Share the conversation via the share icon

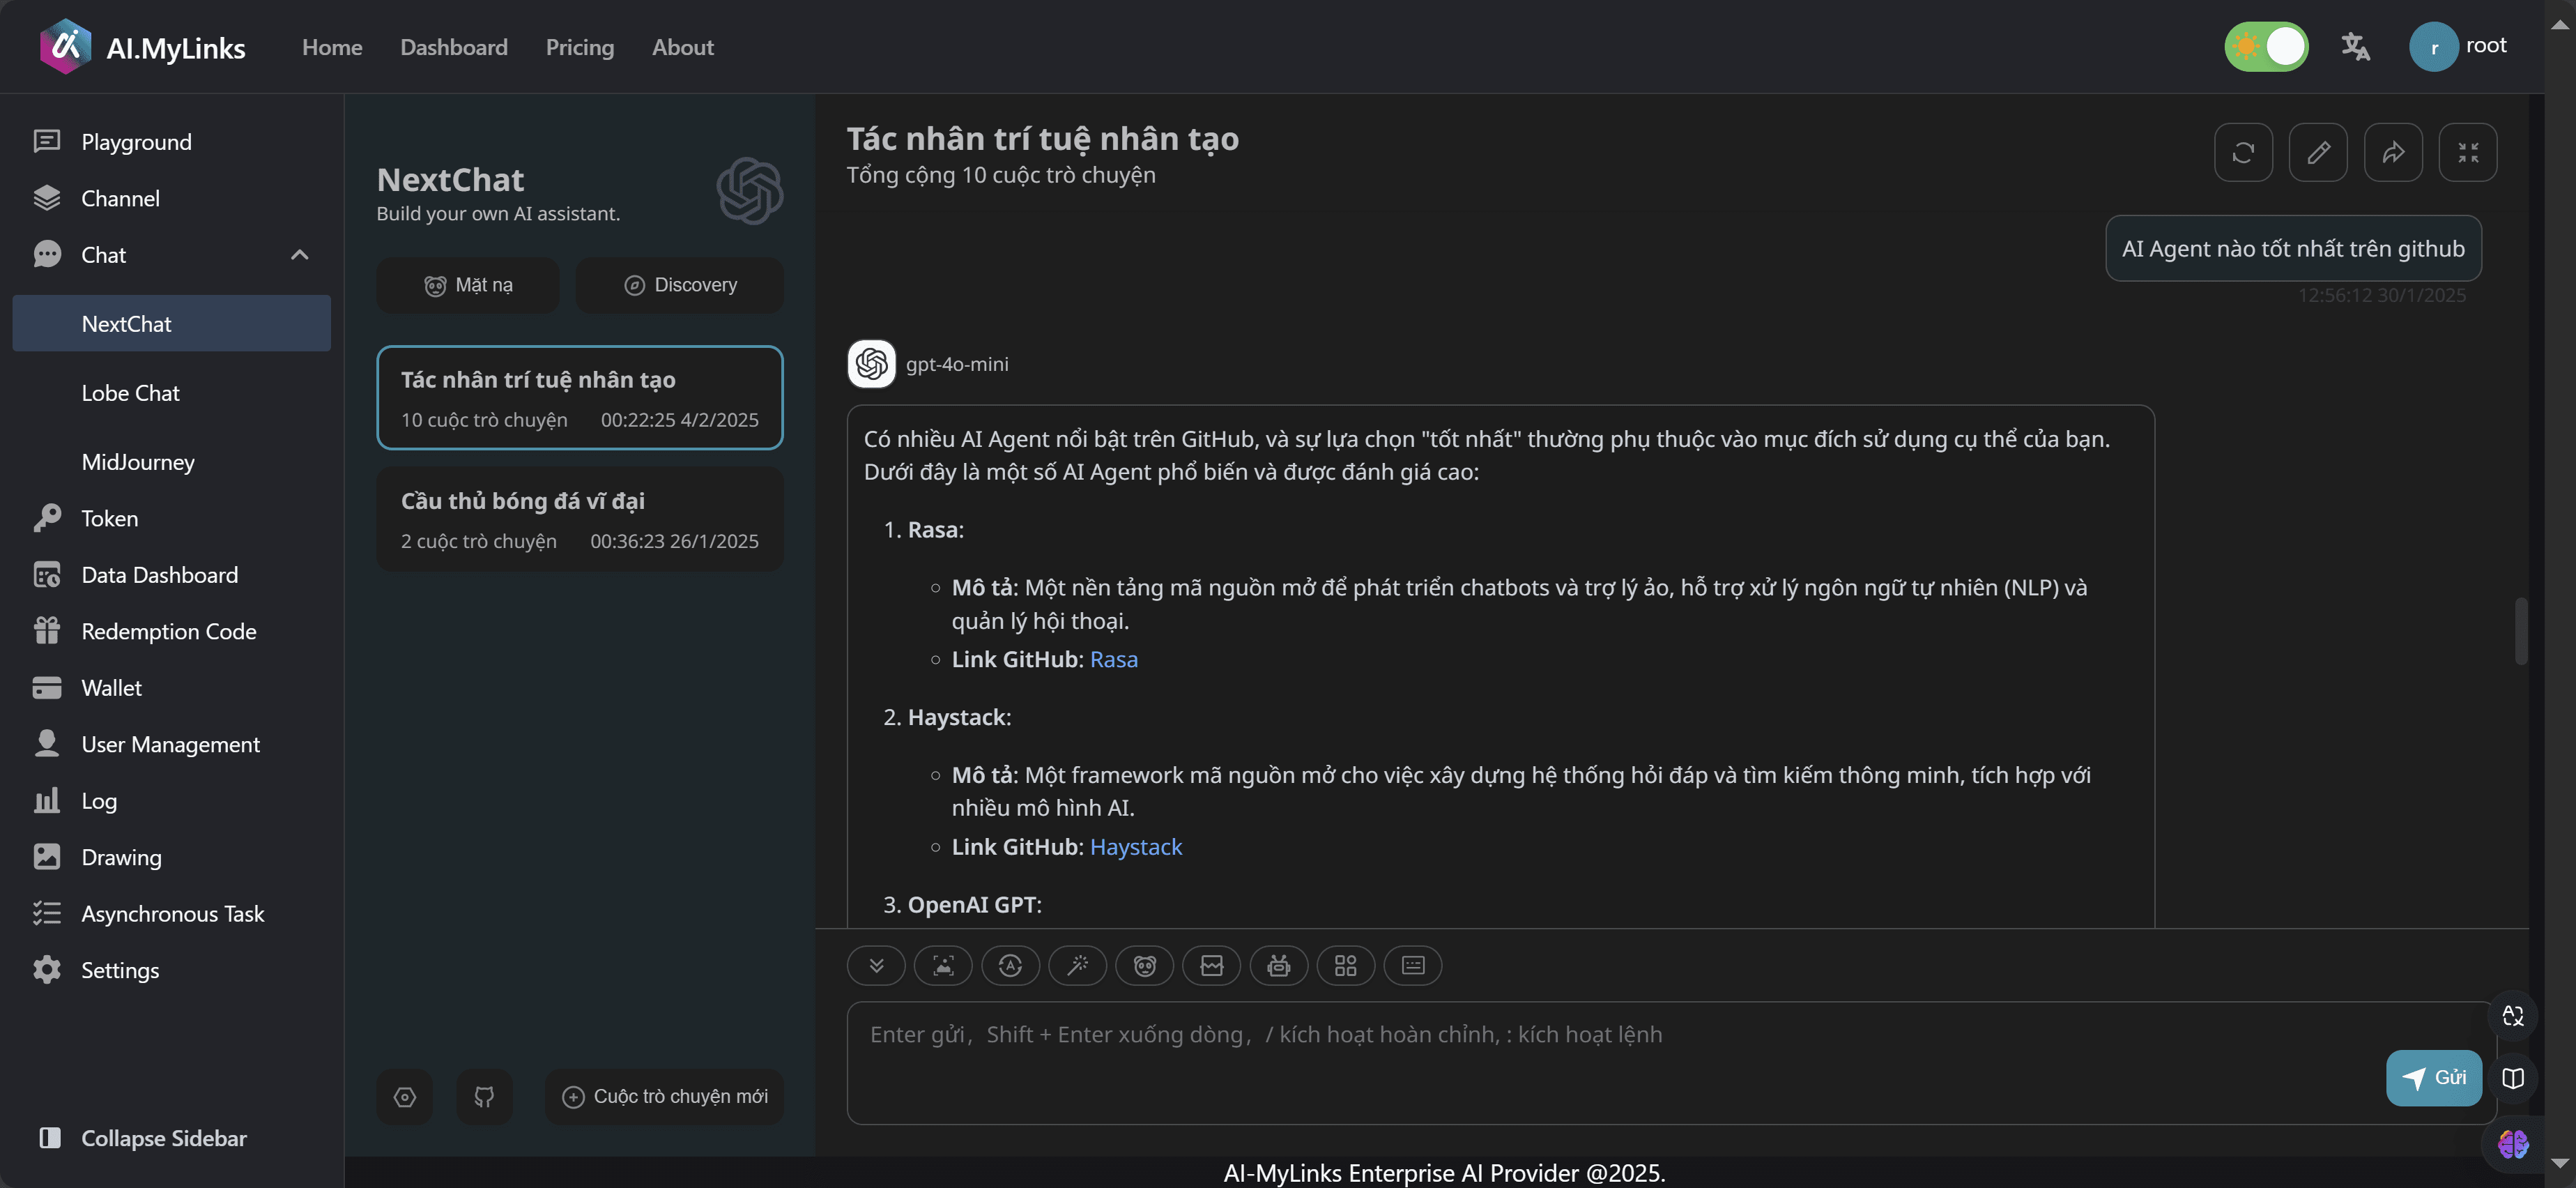tap(2394, 152)
